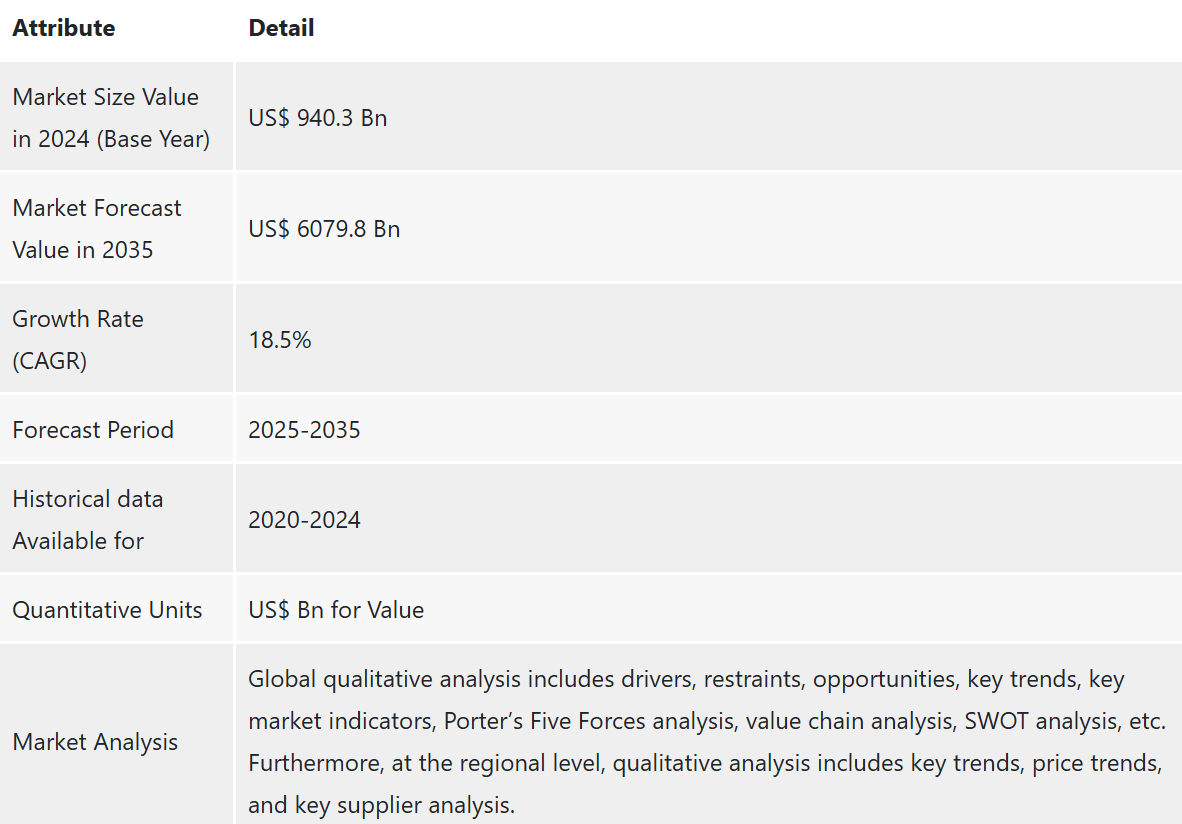This screenshot has height=824, width=1182.
Task: Click the US$ Bn for Value text
Action: point(336,609)
